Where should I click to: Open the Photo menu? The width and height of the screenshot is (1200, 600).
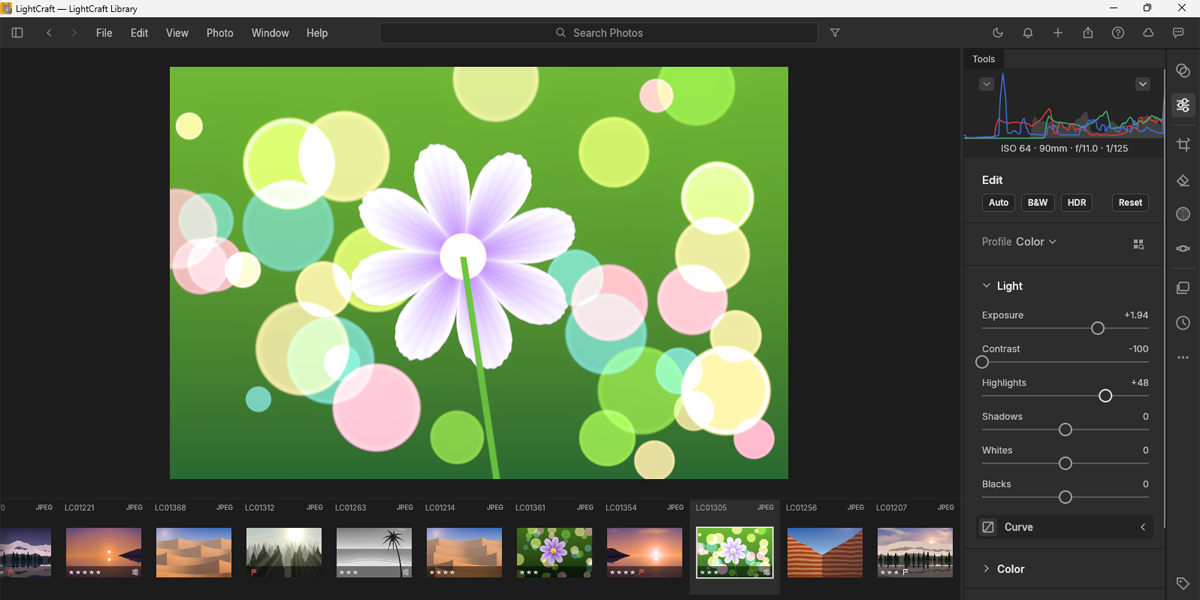coord(220,33)
